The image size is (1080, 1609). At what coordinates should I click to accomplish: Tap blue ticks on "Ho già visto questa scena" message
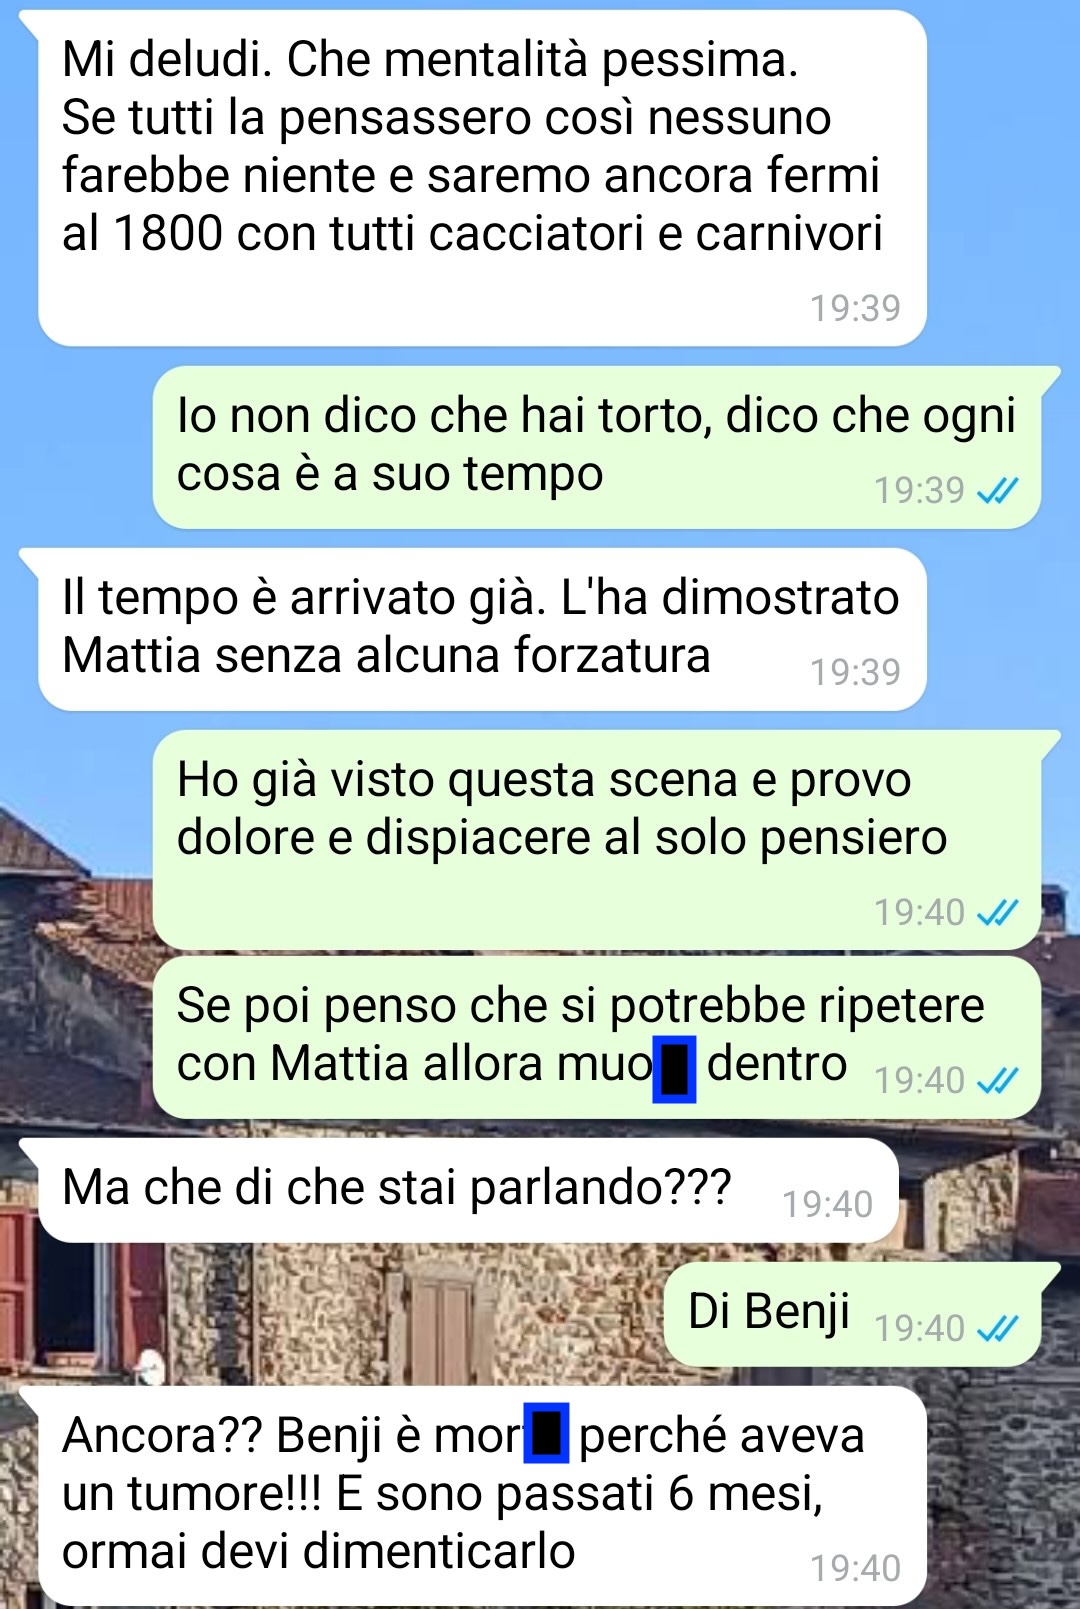click(x=997, y=912)
